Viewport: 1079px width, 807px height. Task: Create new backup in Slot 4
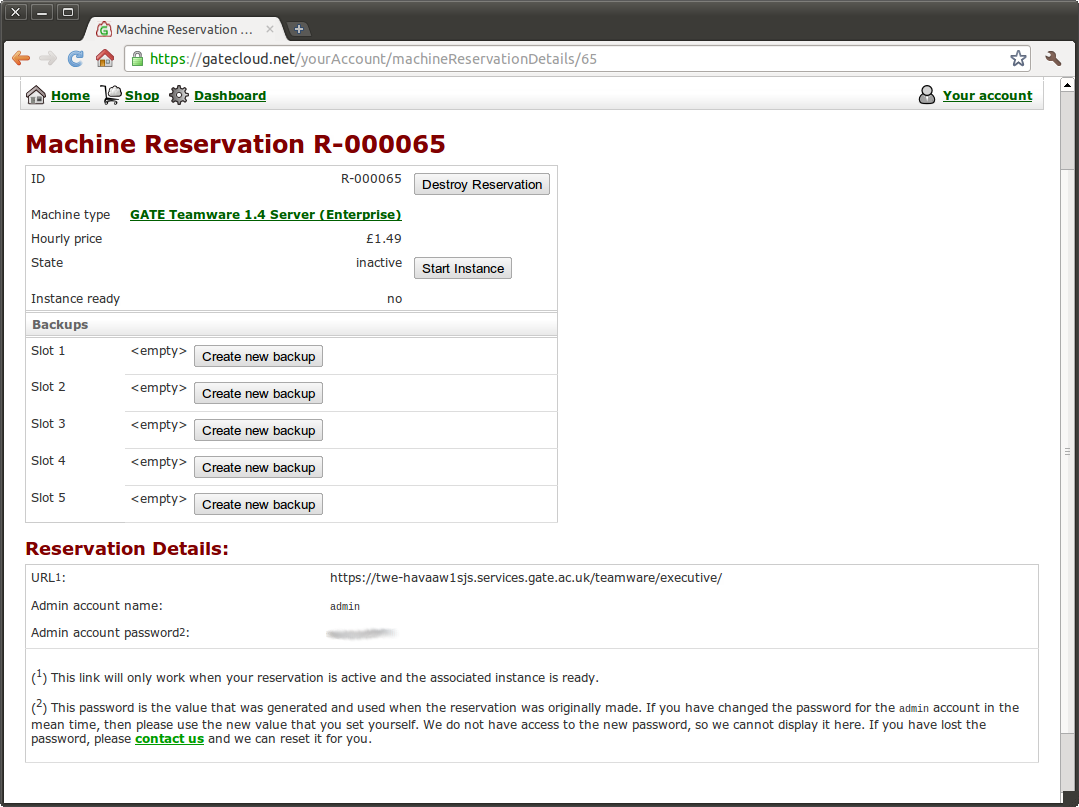pyautogui.click(x=259, y=468)
